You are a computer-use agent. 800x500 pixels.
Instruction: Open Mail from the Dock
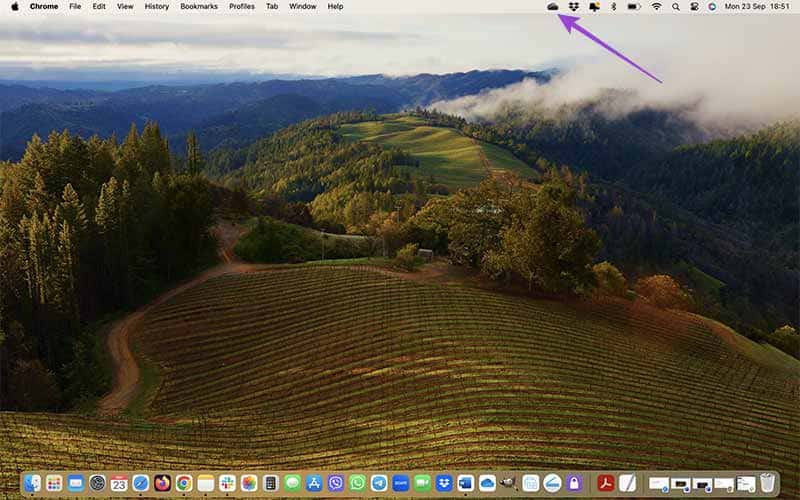click(76, 483)
